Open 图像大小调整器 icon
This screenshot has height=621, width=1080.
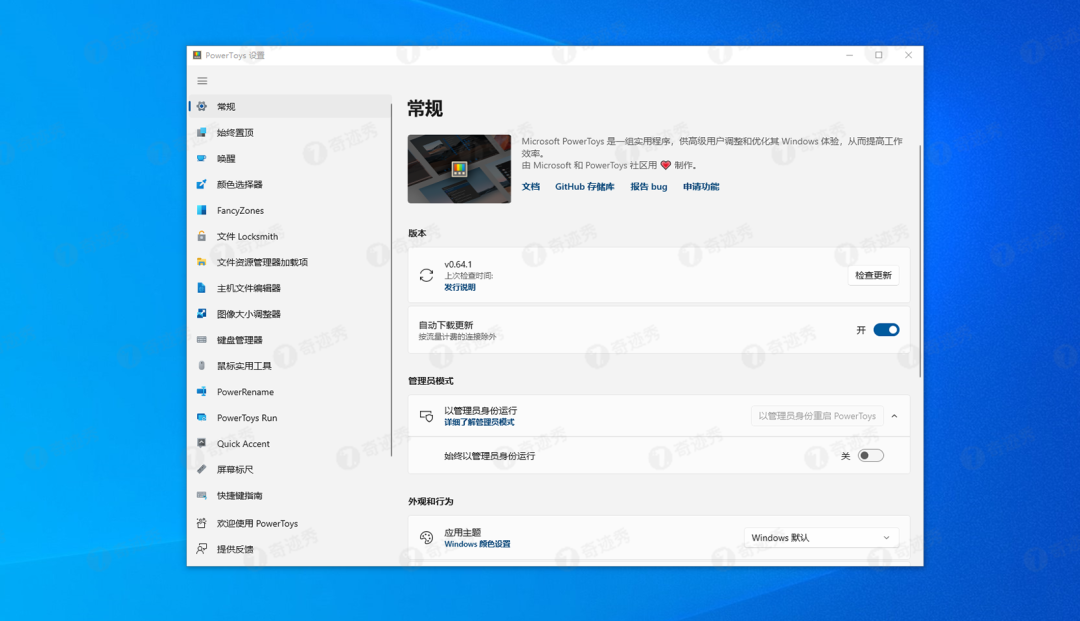[201, 314]
